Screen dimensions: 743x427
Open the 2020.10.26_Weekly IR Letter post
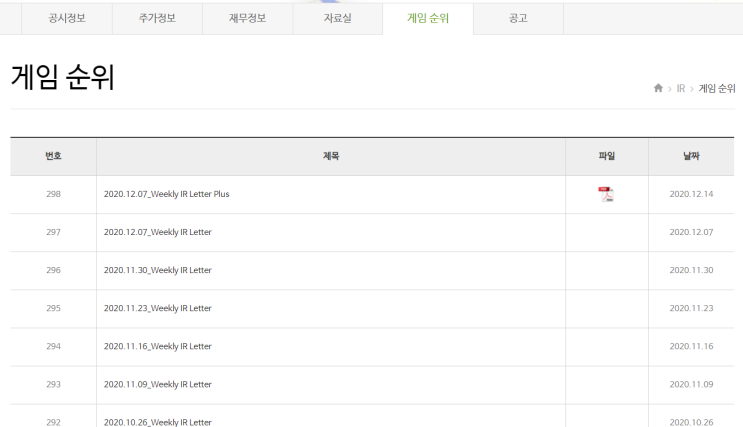(x=158, y=422)
